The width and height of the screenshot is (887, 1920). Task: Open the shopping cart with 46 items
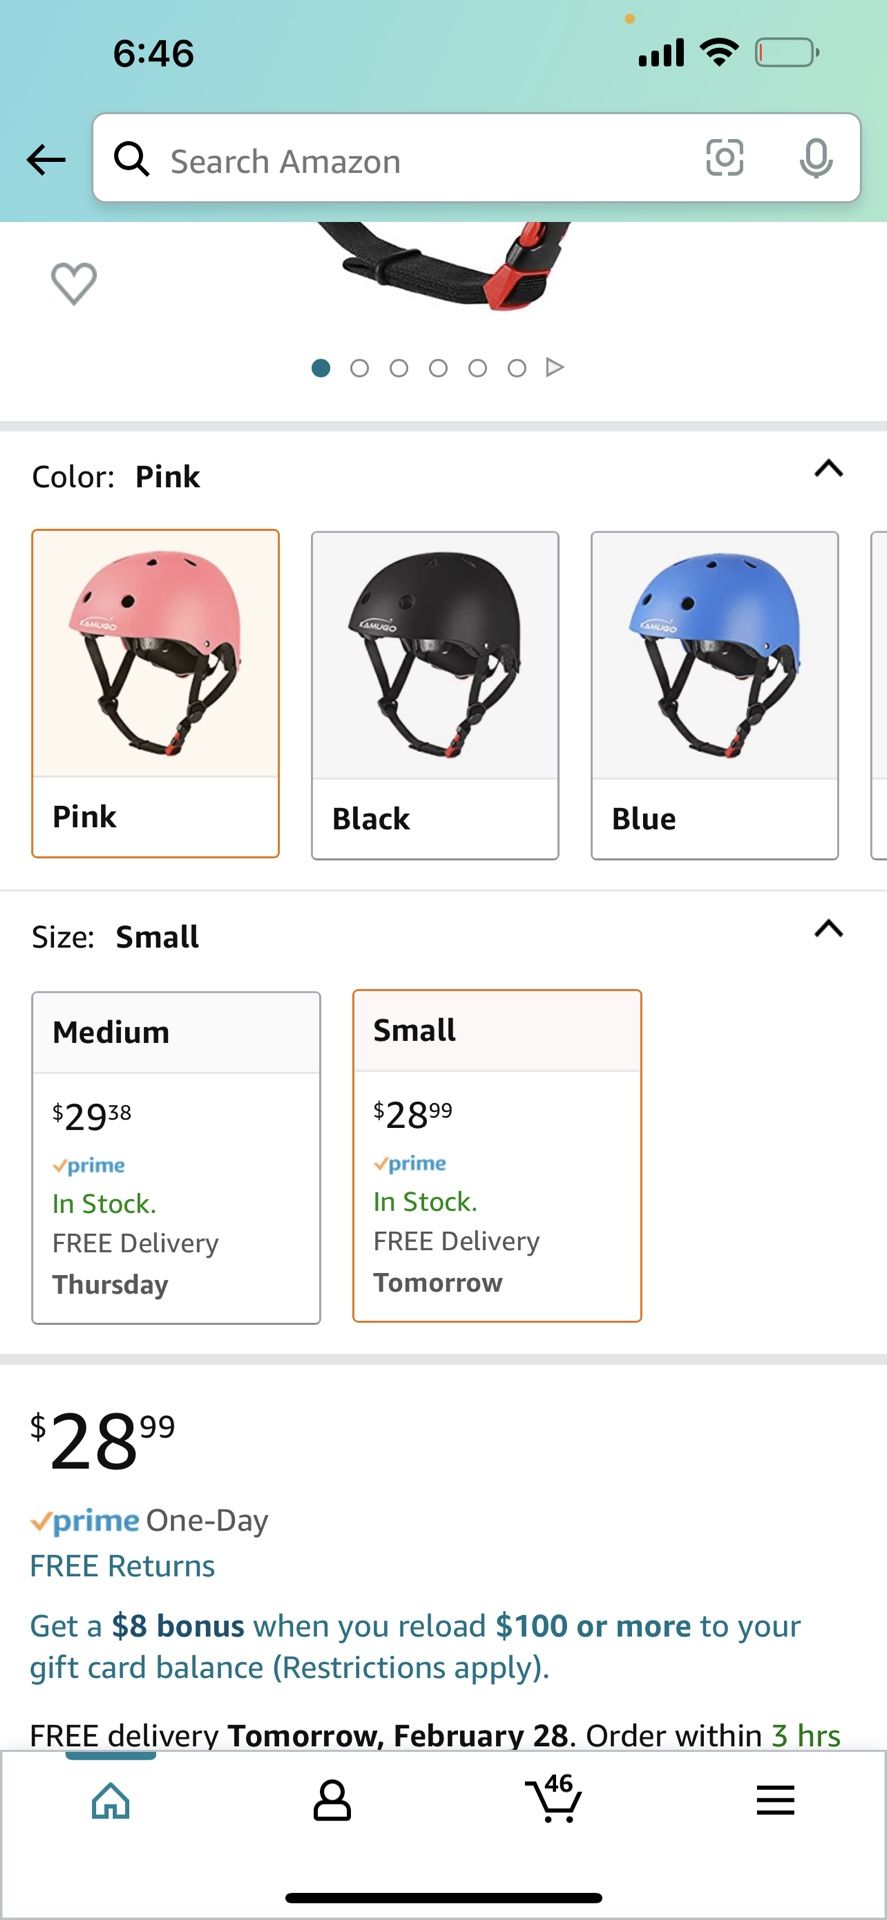[553, 1800]
